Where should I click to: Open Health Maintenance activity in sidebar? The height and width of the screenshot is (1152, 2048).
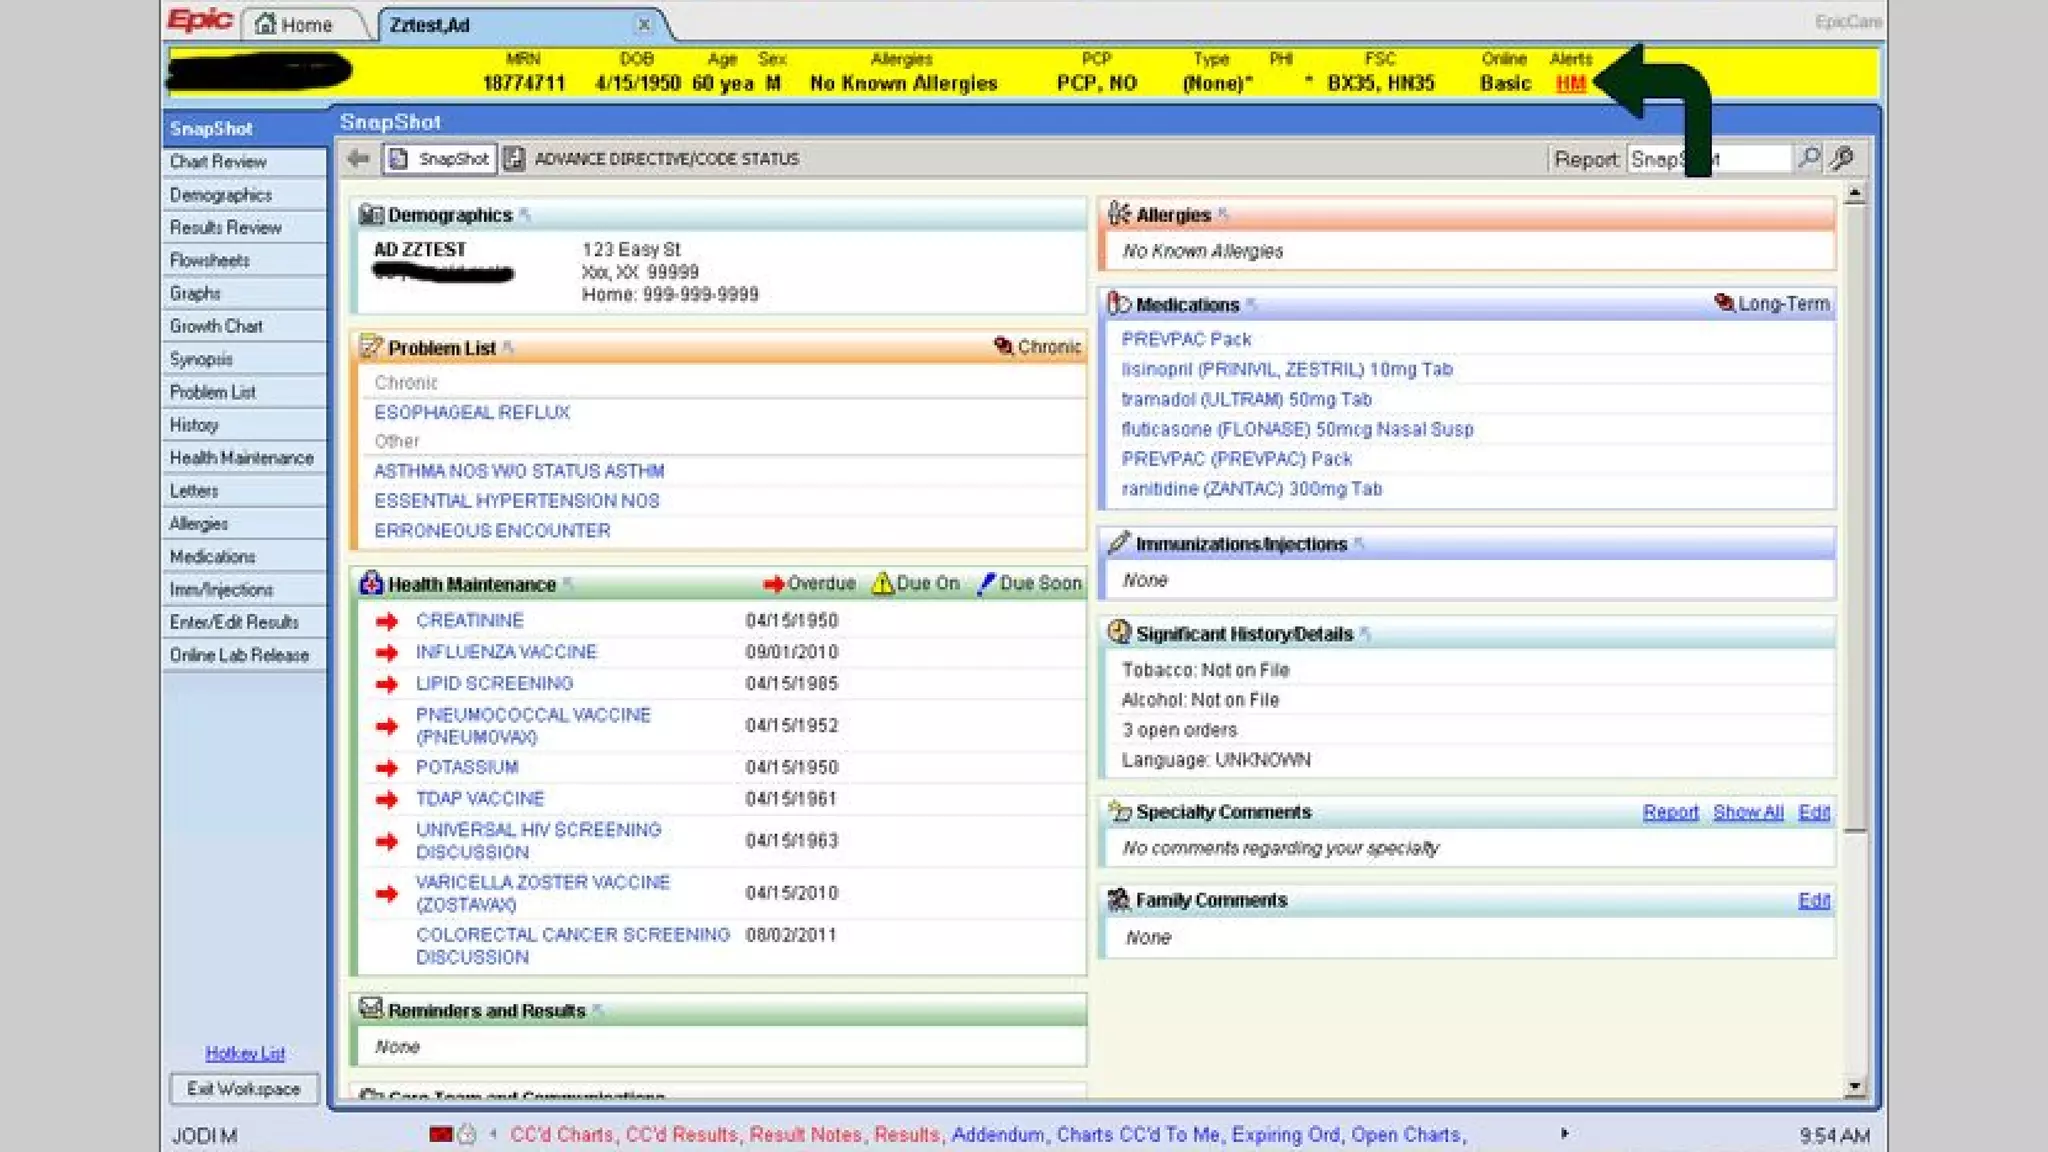241,458
